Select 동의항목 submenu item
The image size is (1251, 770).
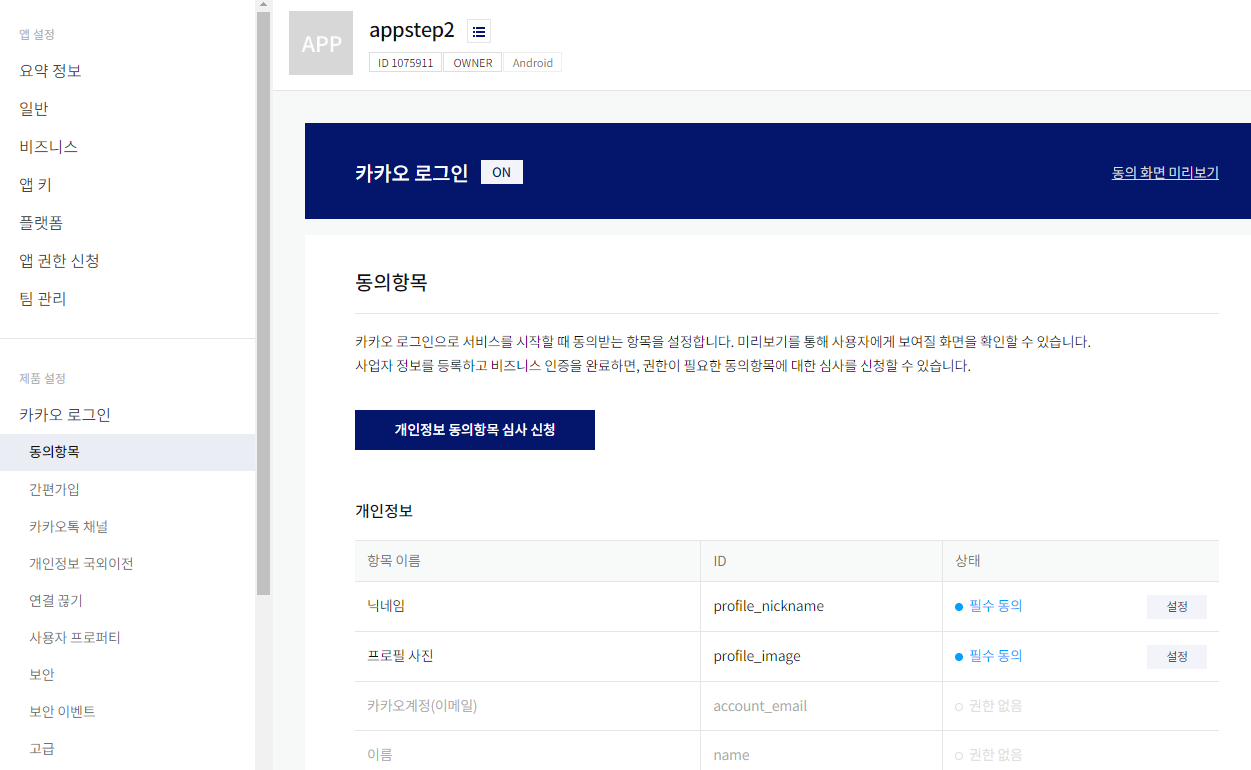tap(128, 452)
